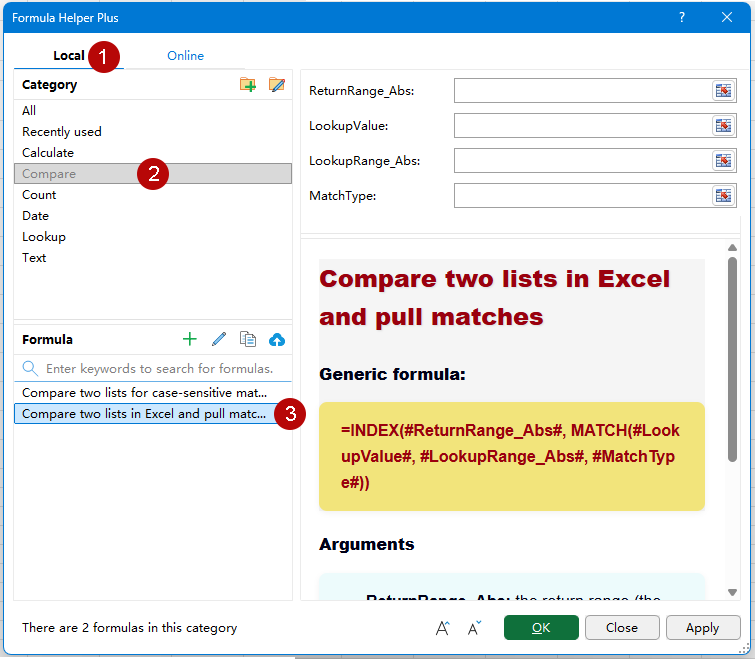Edit the category with pencil folder icon
Image resolution: width=755 pixels, height=659 pixels.
click(x=276, y=85)
